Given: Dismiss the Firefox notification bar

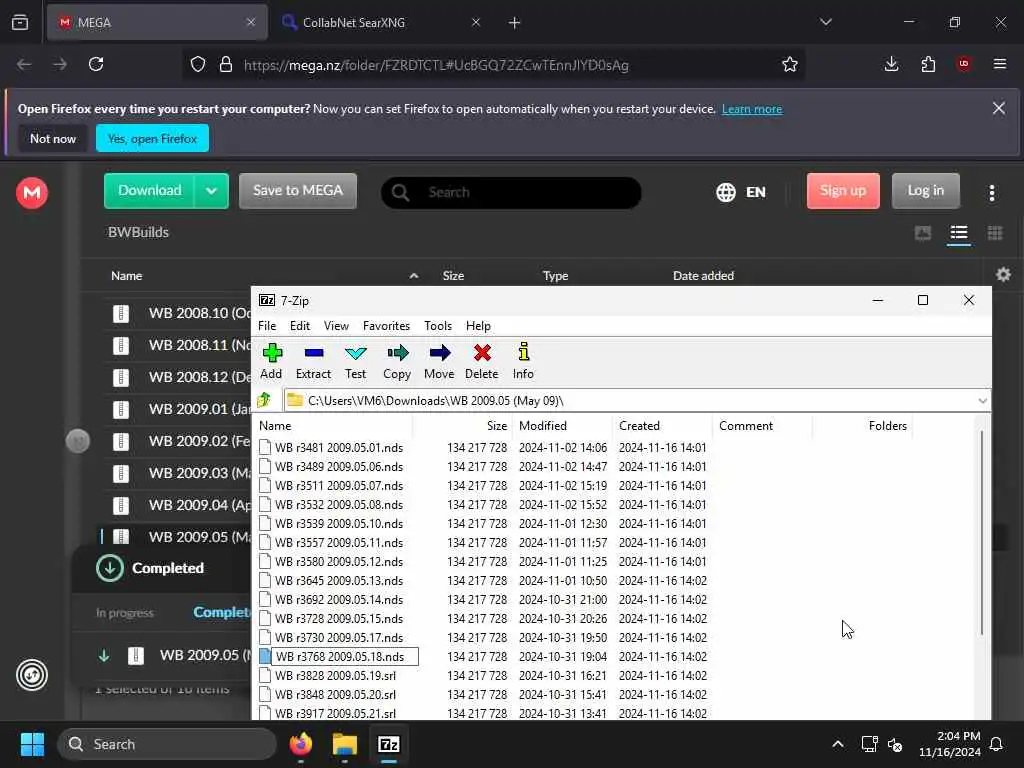Looking at the screenshot, I should coord(999,108).
